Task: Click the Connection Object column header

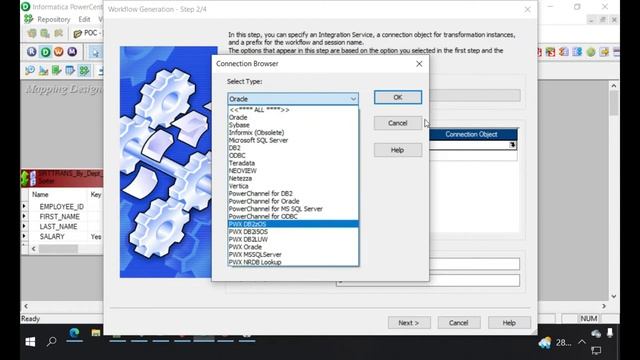Action: pos(471,134)
